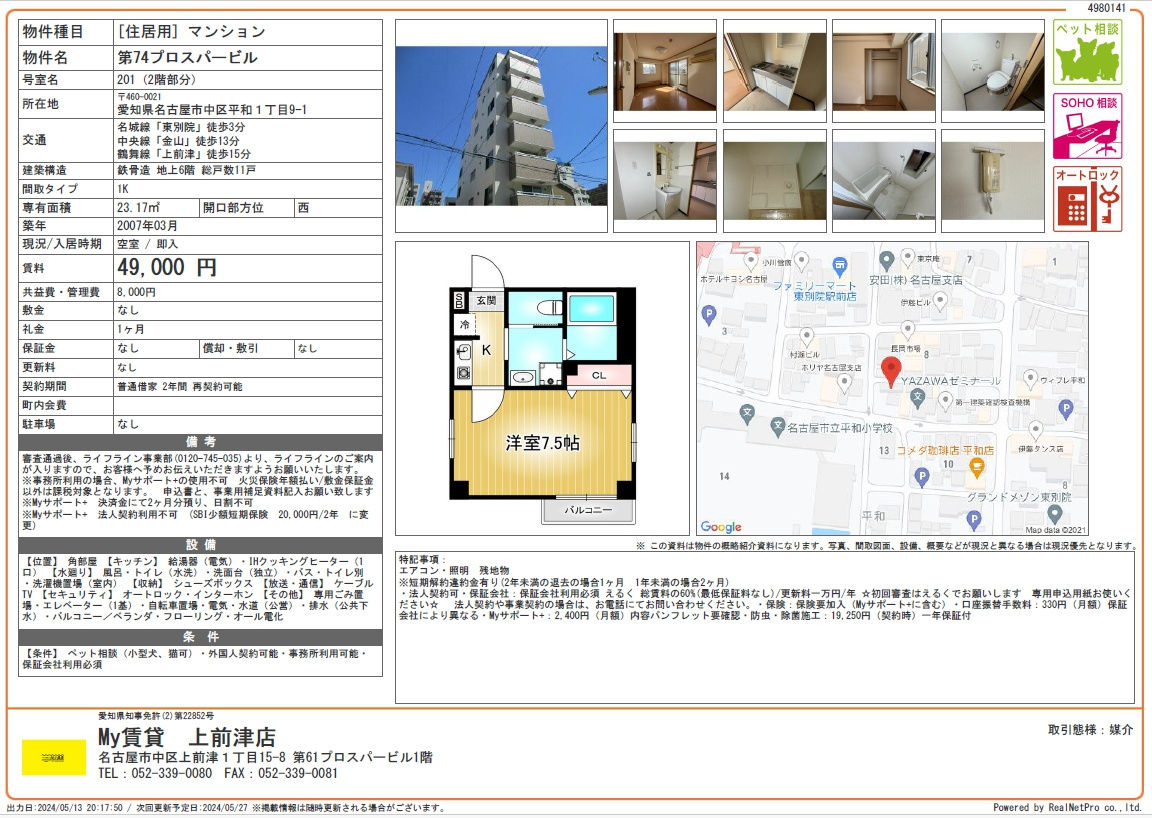Click the red location pin on map
Image resolution: width=1152 pixels, height=818 pixels.
click(x=891, y=372)
